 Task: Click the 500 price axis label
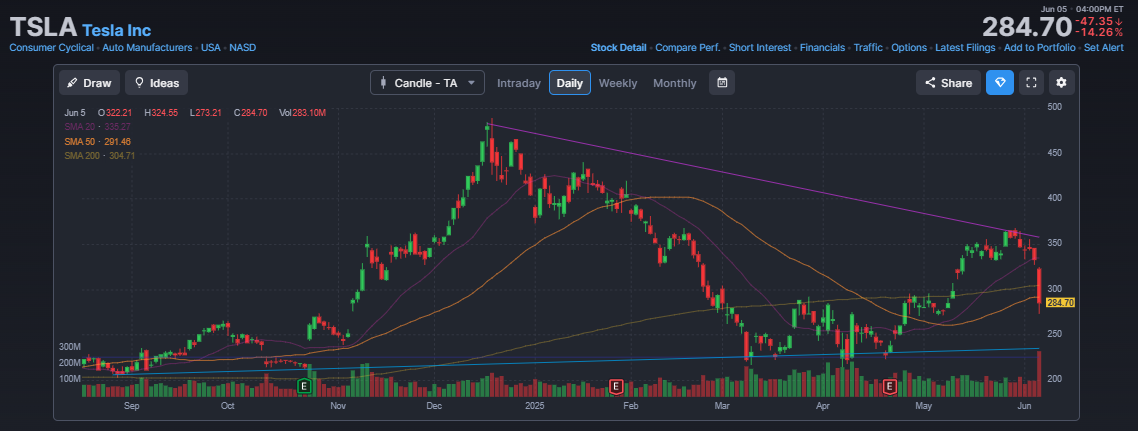click(1054, 107)
